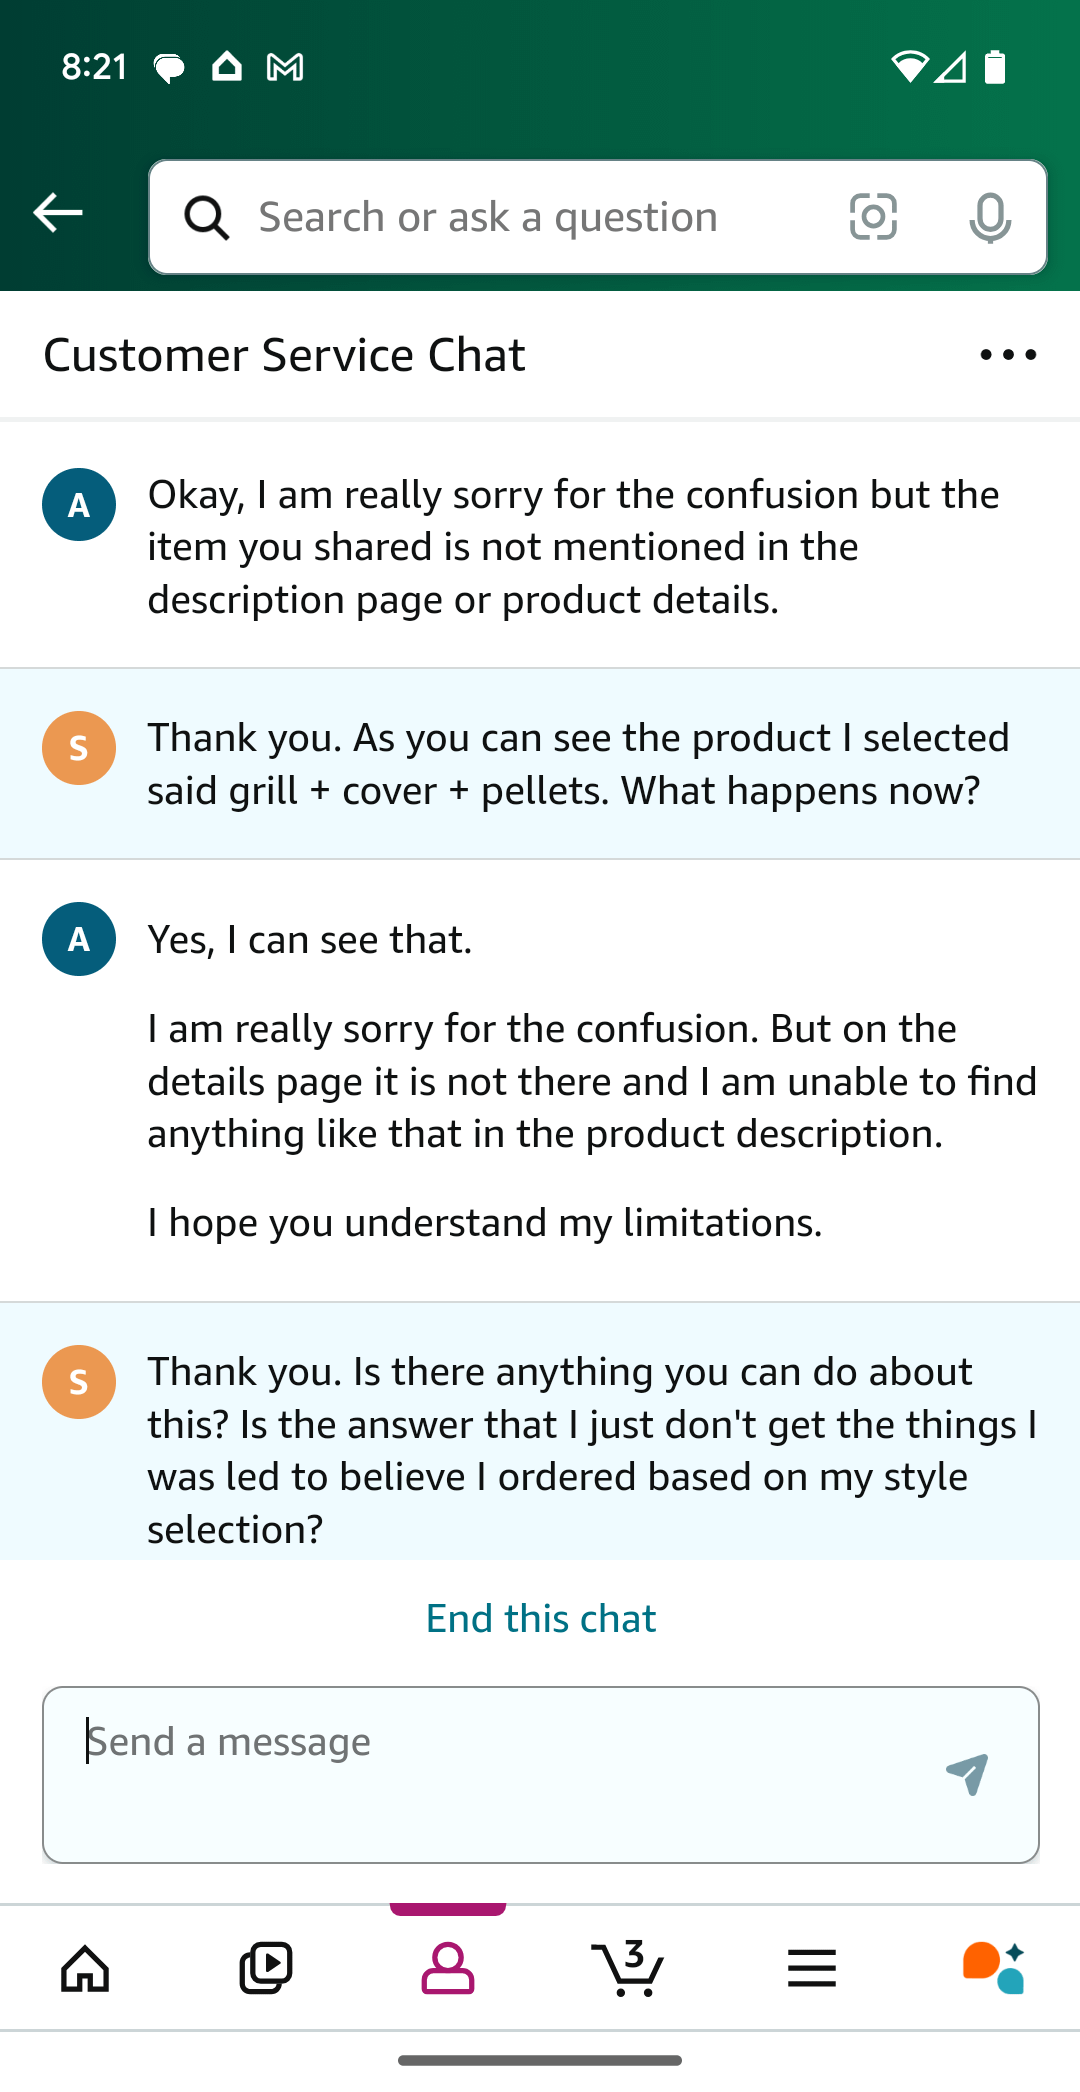Open the hamburger menu tab

click(811, 1968)
